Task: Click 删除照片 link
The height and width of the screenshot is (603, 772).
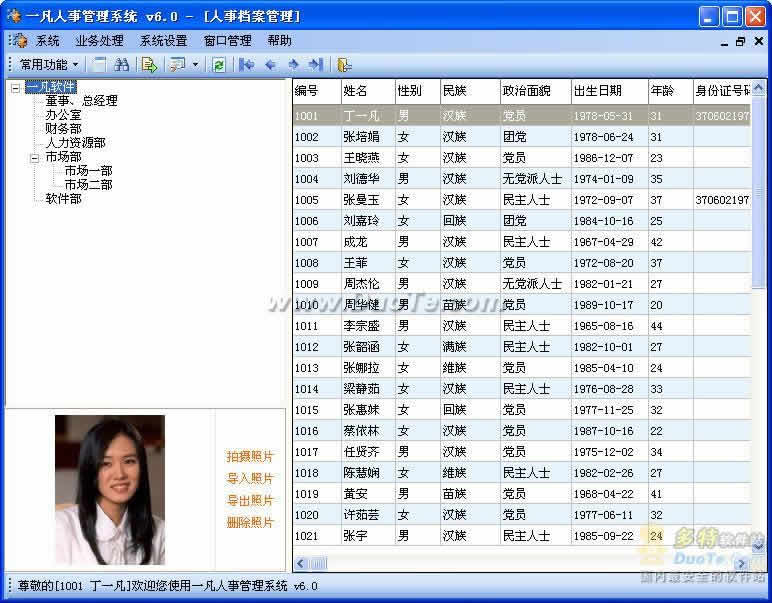Action: coord(250,522)
